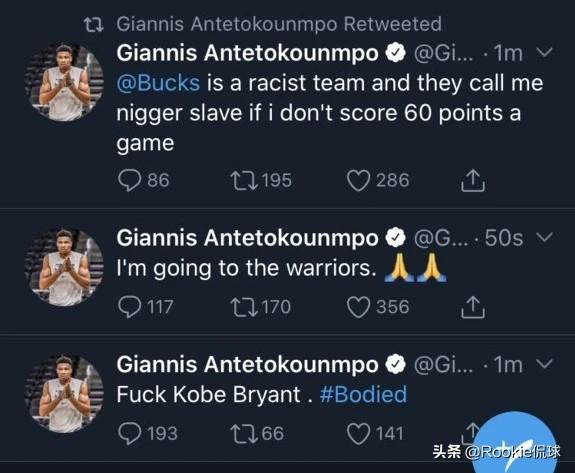Image resolution: width=575 pixels, height=473 pixels.
Task: Open the name on the warriors tweet
Action: pos(248,238)
